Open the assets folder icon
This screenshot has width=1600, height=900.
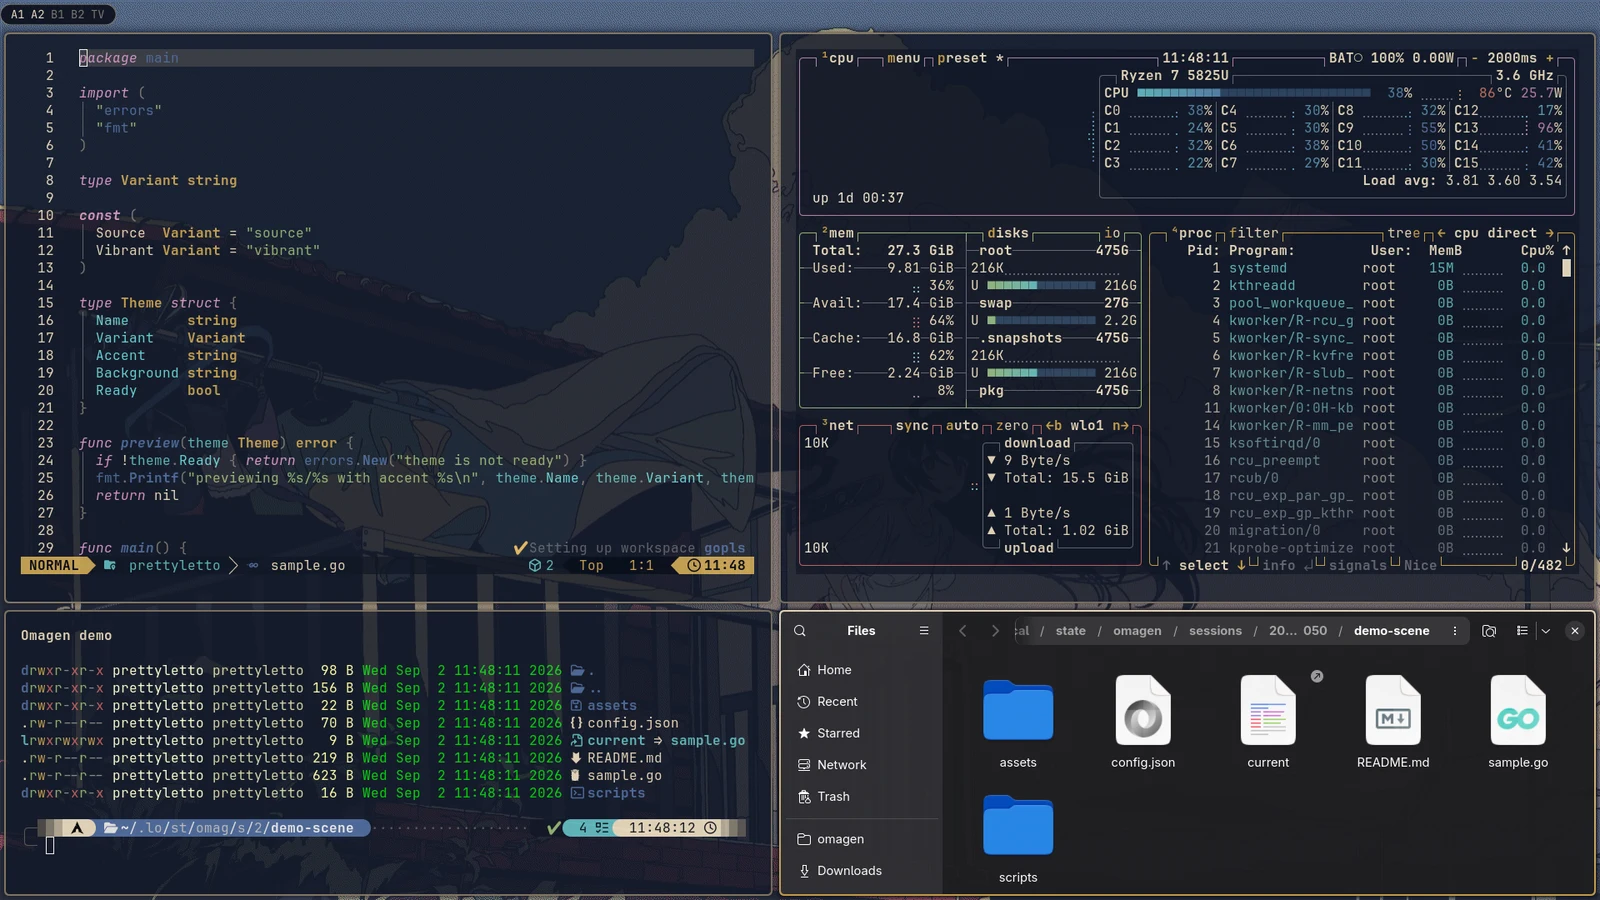click(x=1018, y=711)
